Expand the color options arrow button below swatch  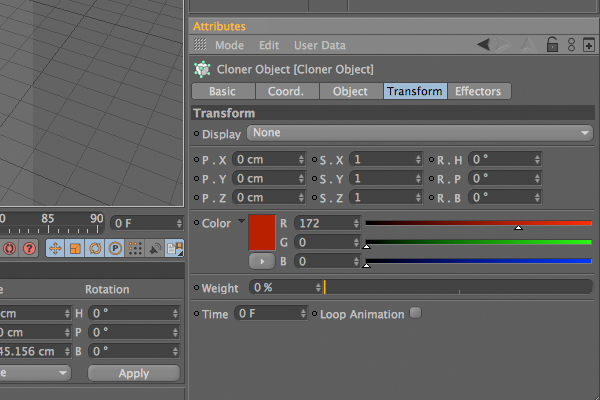point(262,261)
